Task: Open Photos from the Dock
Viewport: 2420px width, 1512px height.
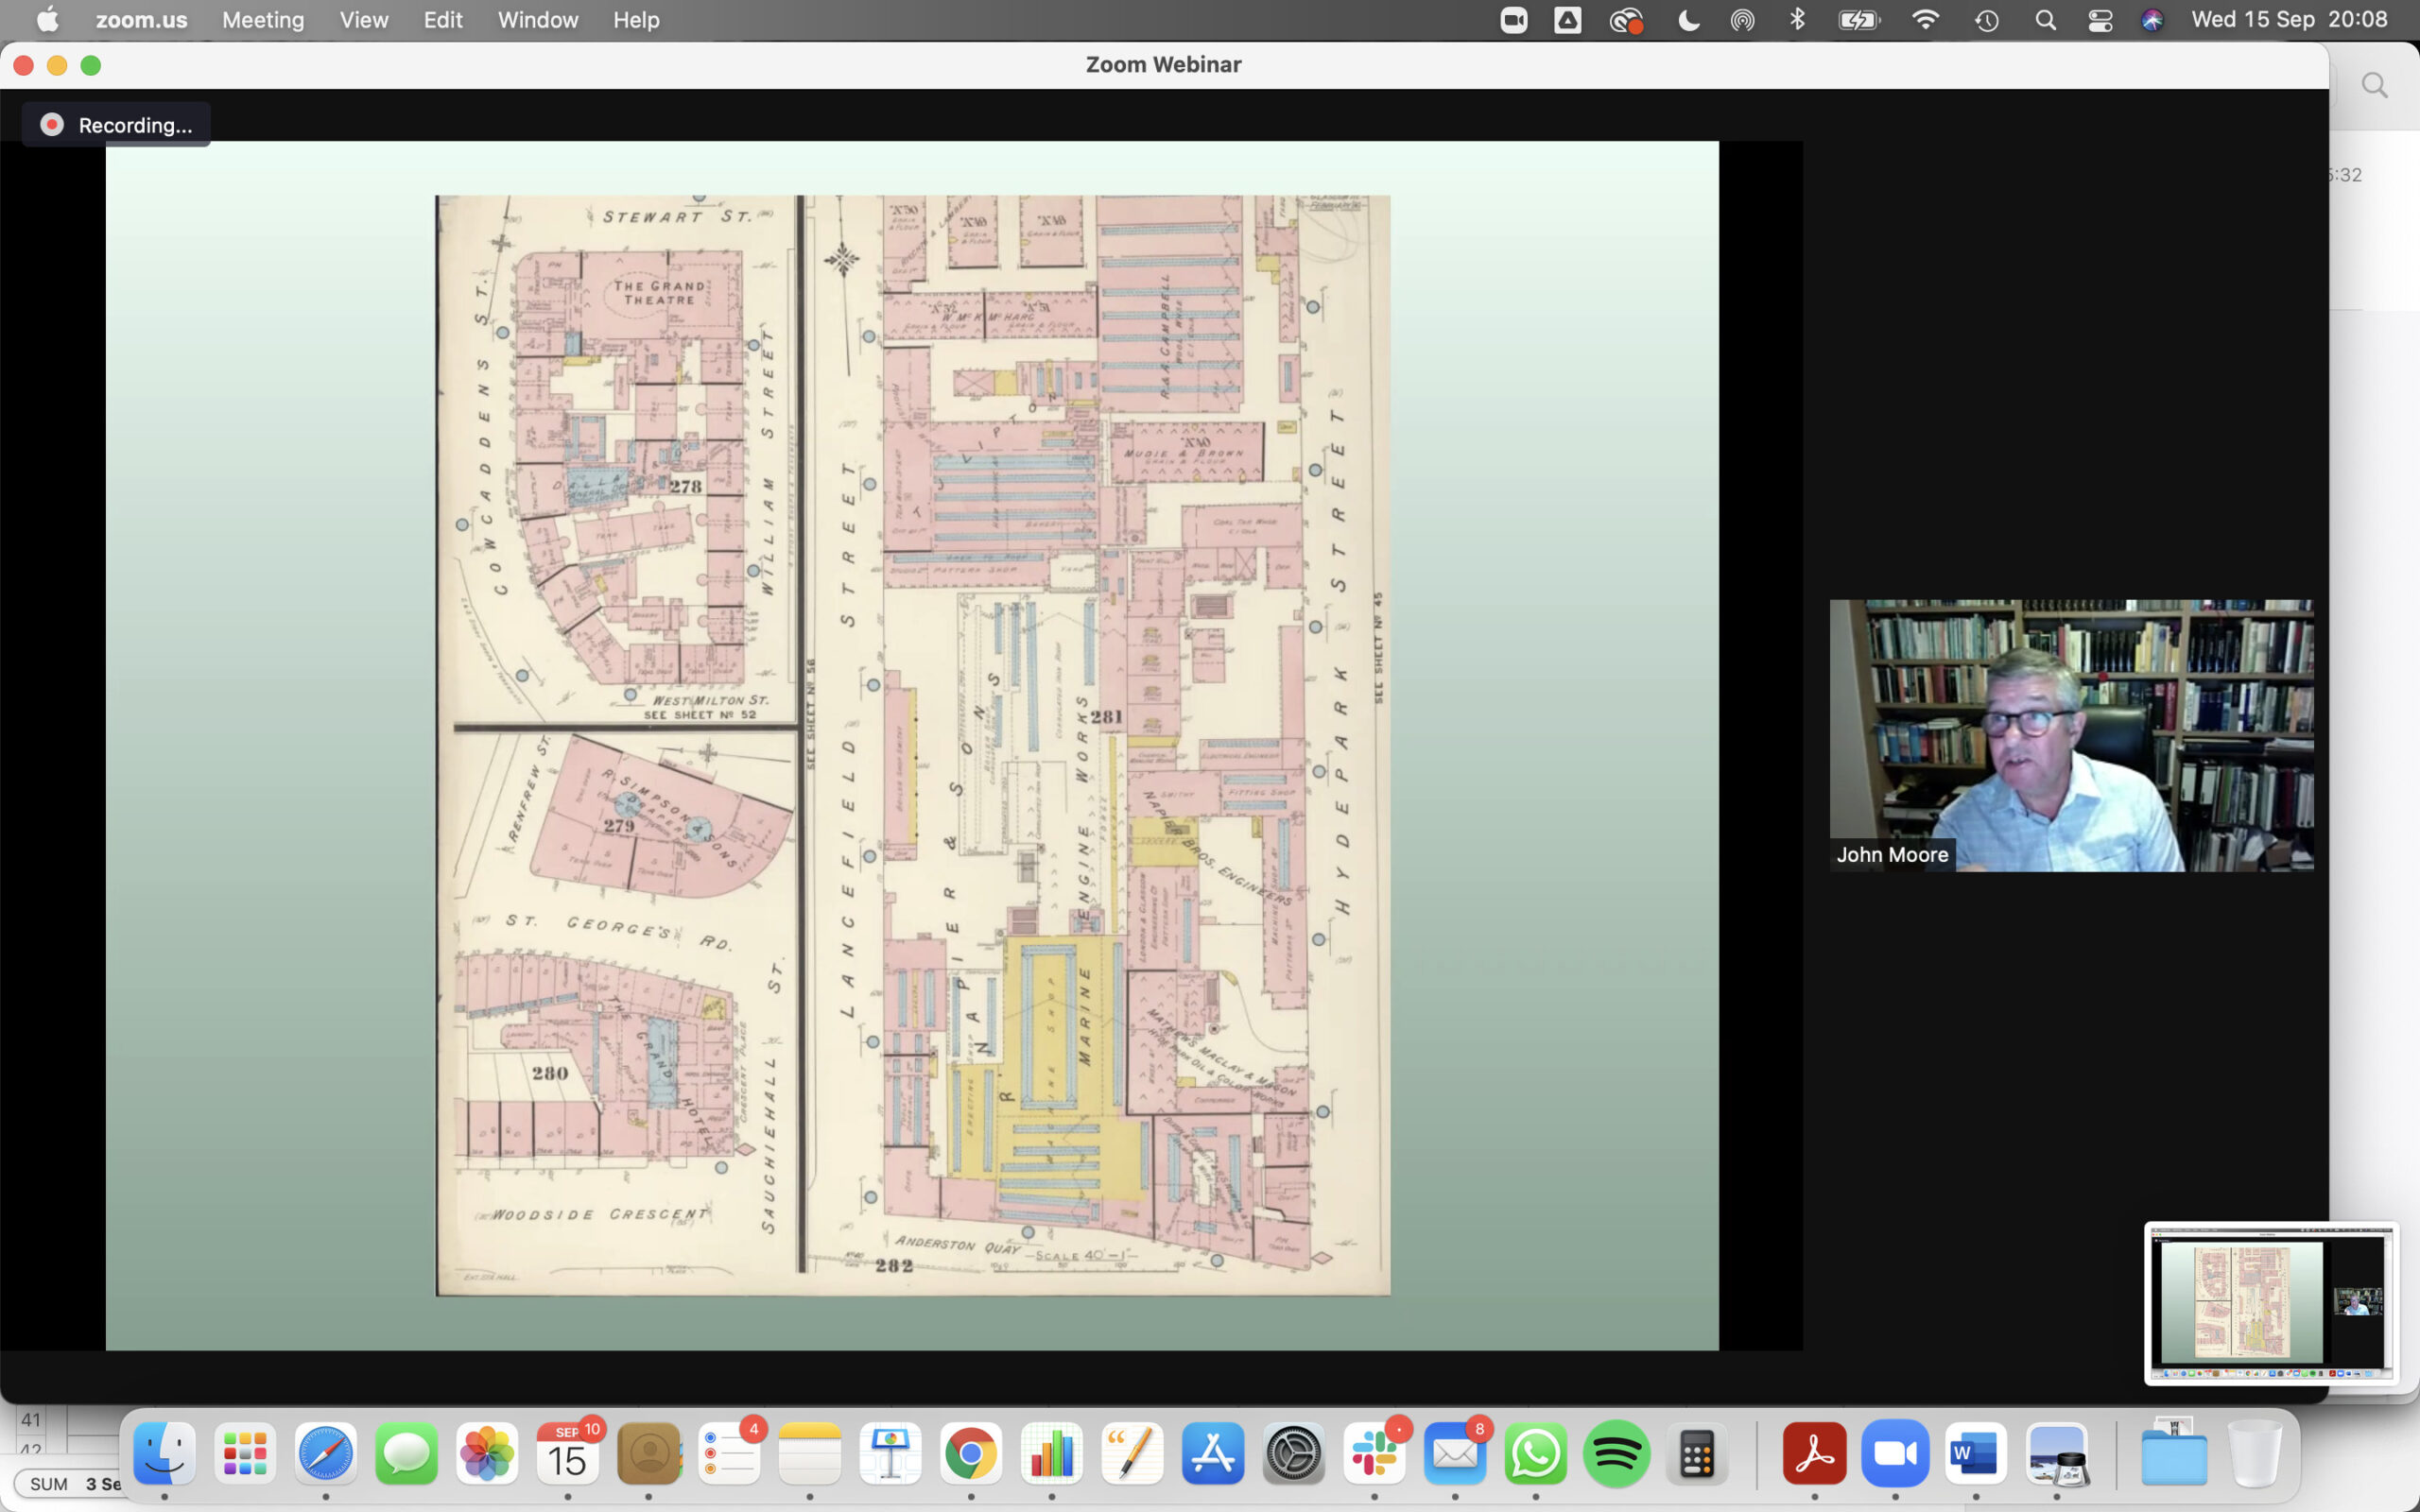Action: click(487, 1453)
